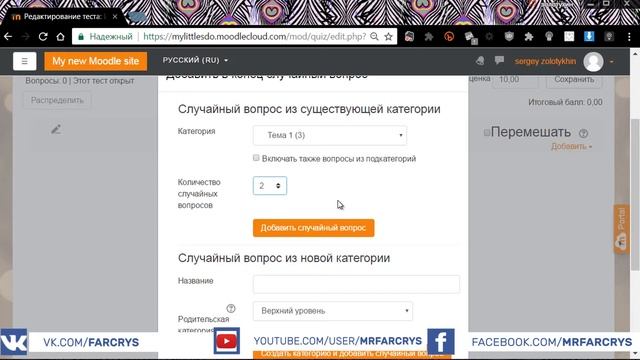Open the Русский (RU) language menu
Viewport: 640px width, 360px height.
195,60
